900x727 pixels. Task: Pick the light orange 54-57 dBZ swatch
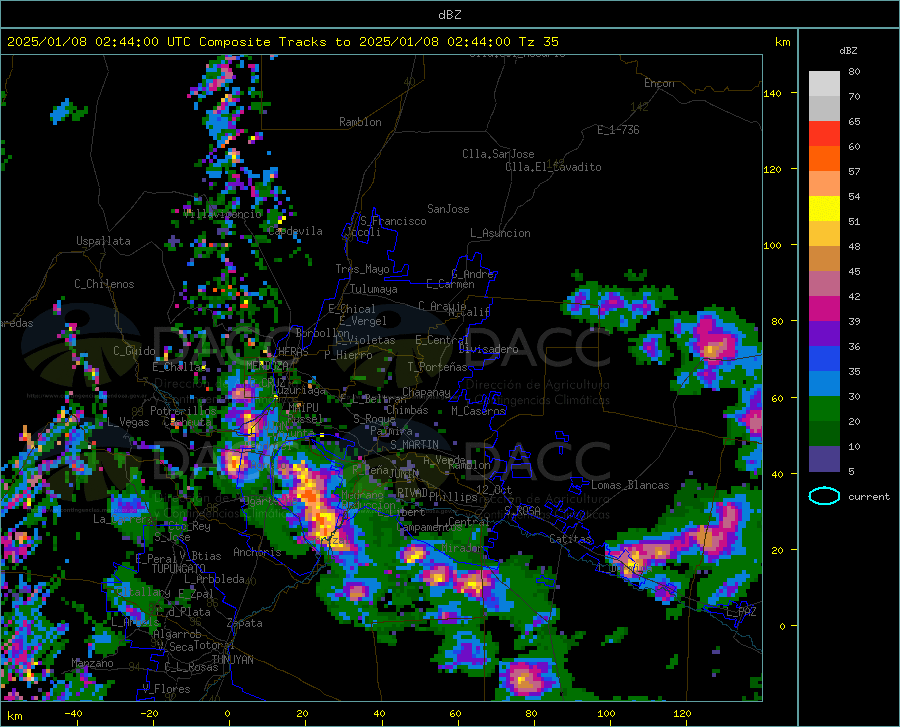tap(824, 184)
